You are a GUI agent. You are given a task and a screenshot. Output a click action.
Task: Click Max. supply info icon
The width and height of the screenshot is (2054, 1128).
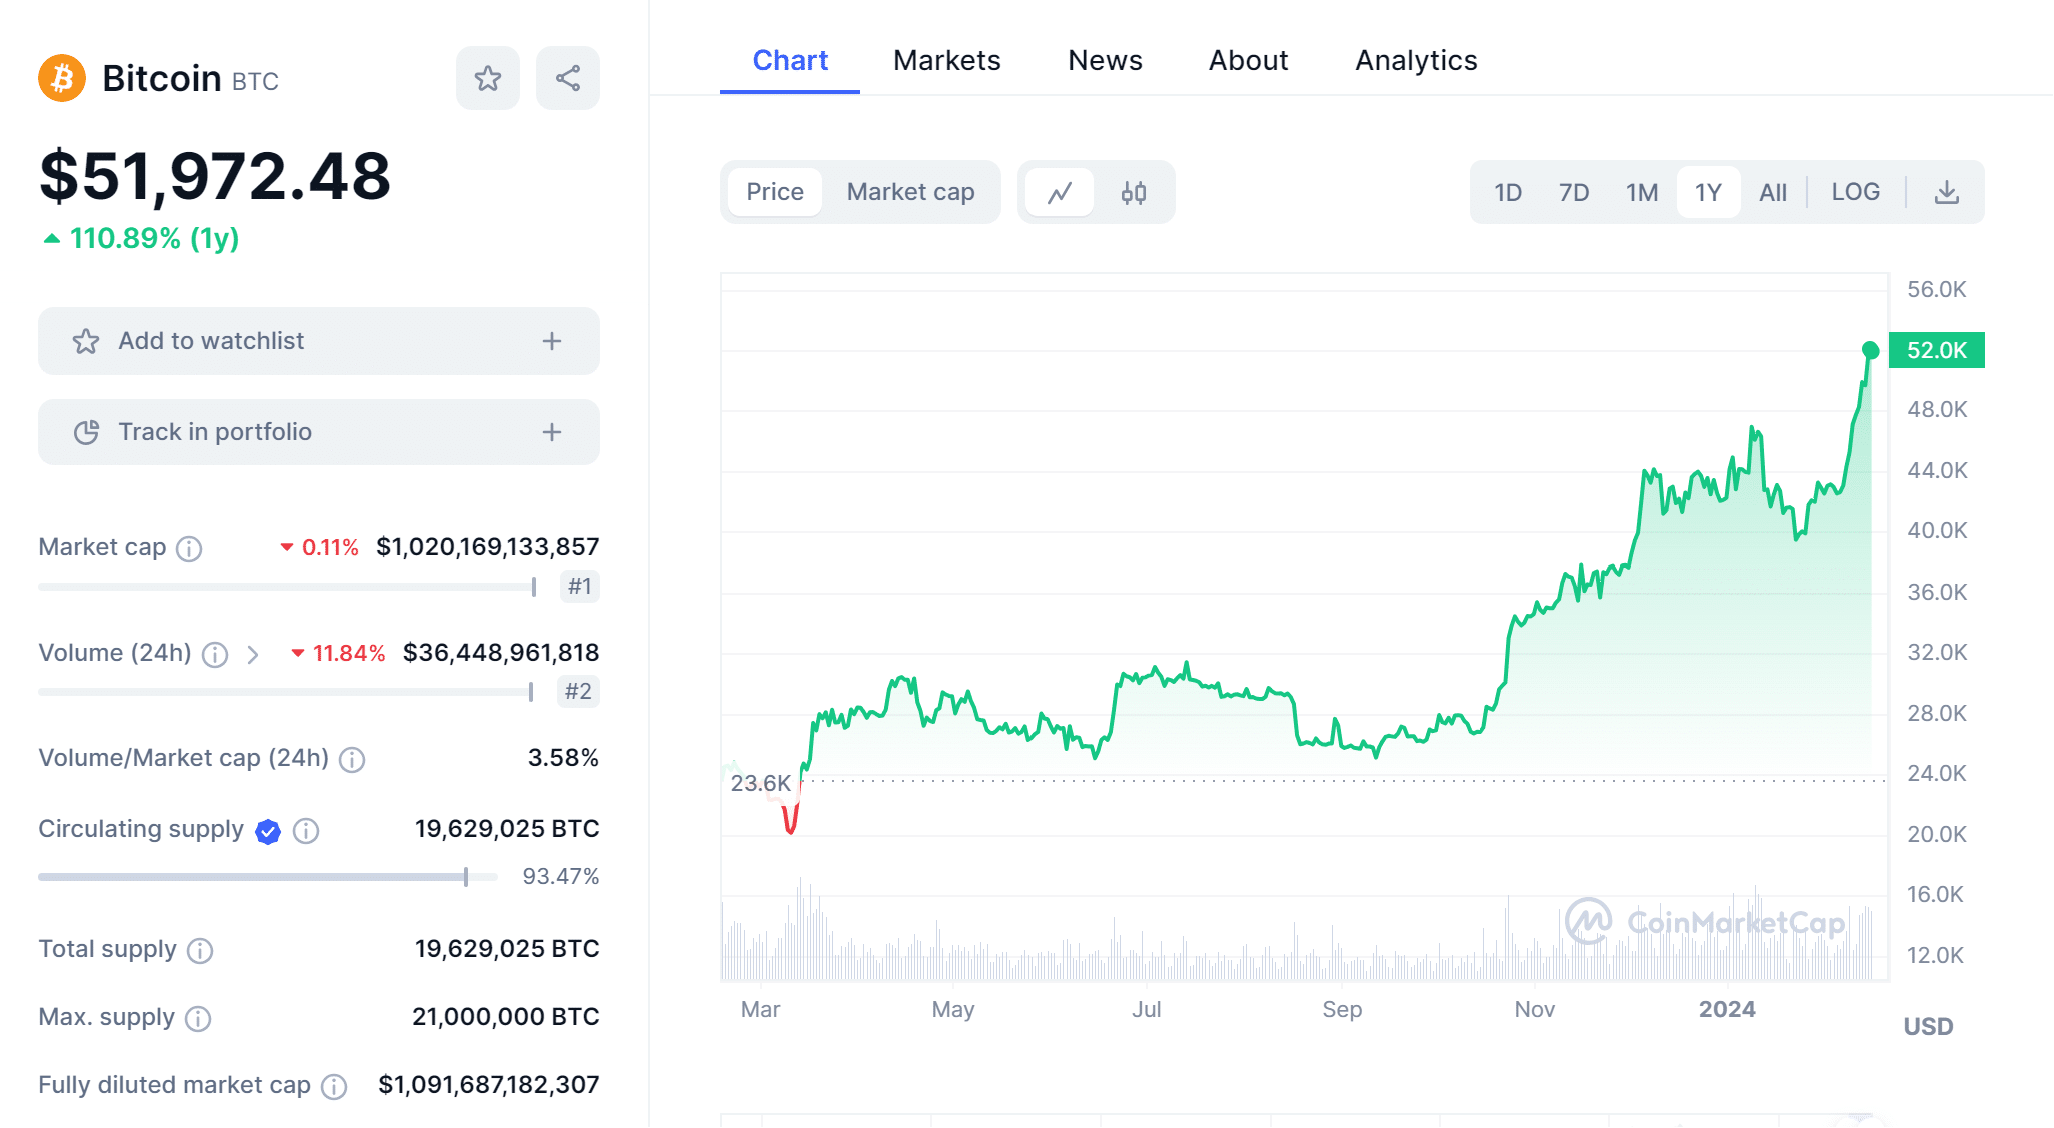pos(198,1018)
